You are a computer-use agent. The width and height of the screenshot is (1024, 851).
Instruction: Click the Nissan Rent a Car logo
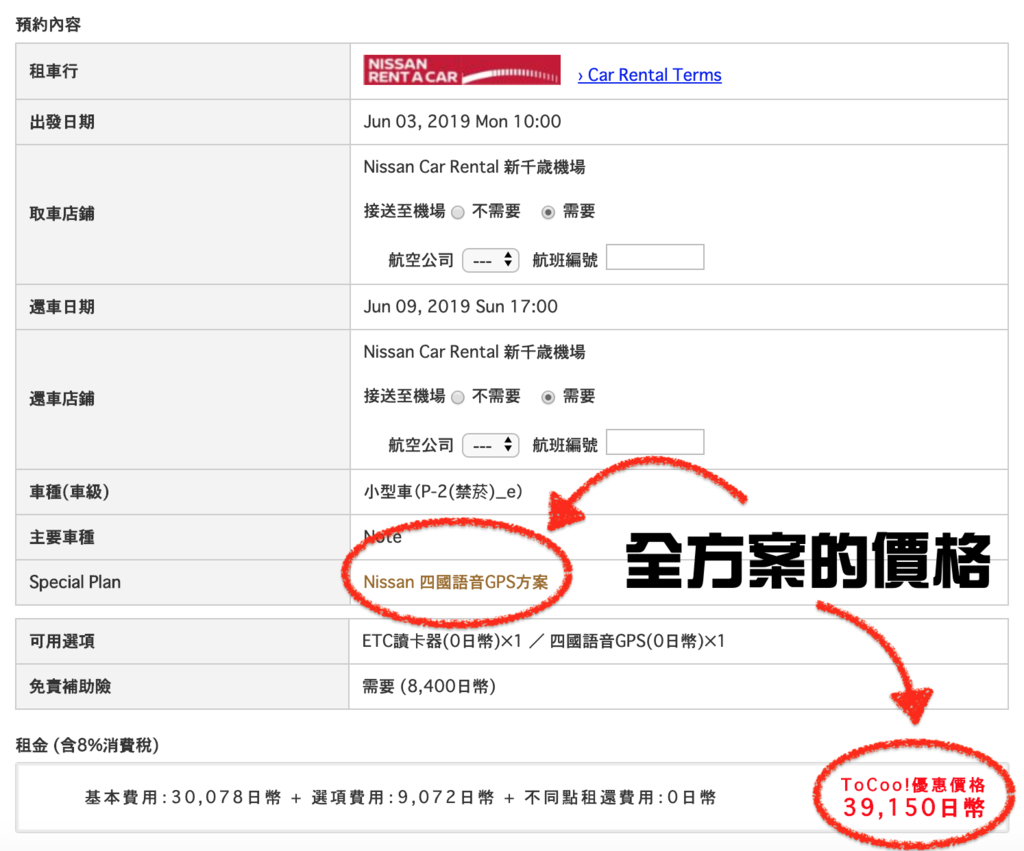(x=462, y=70)
